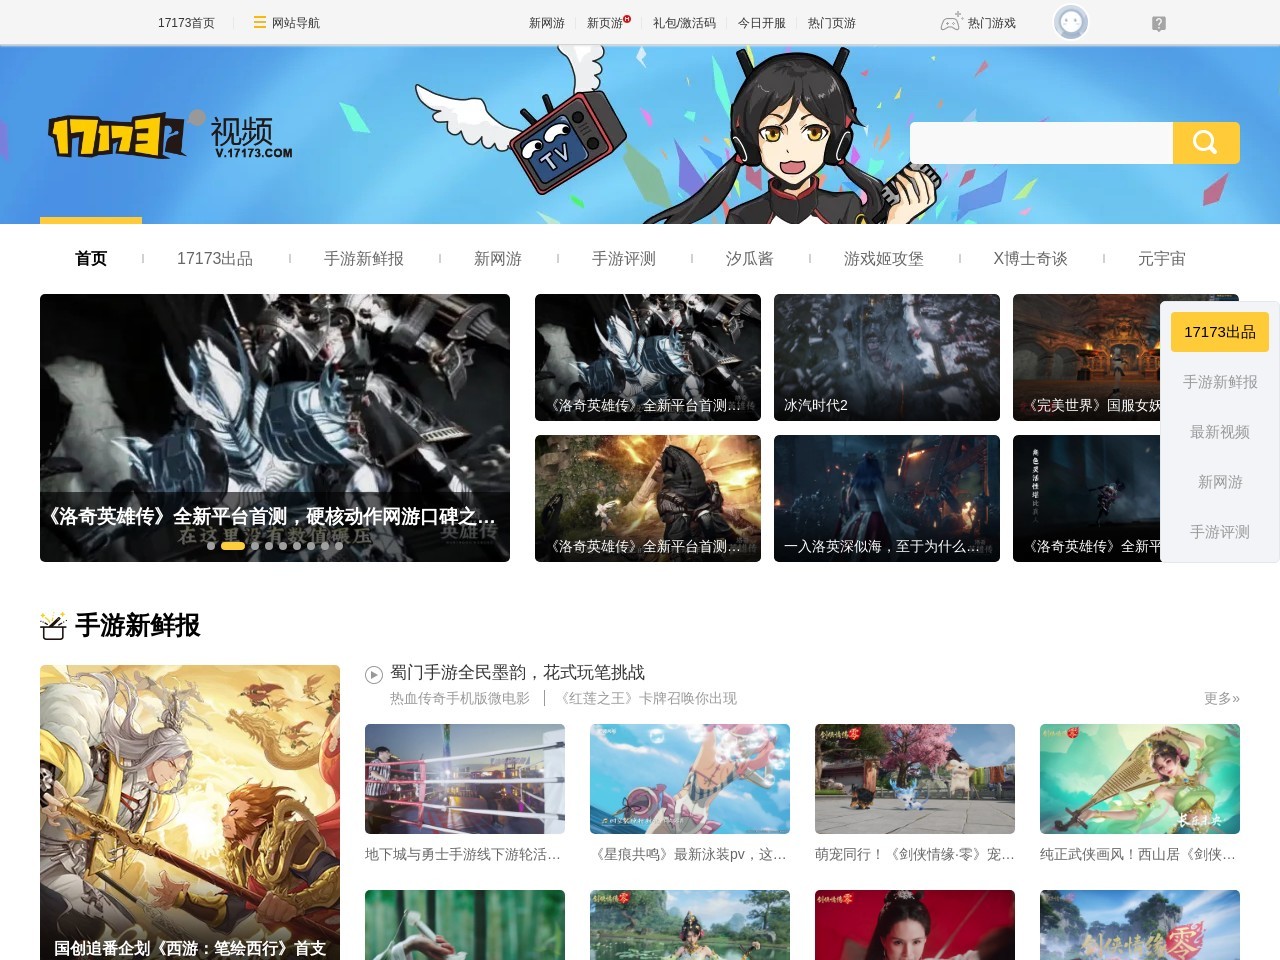
Task: Switch to the 汐瓜酱 navigation tab
Action: (x=749, y=259)
